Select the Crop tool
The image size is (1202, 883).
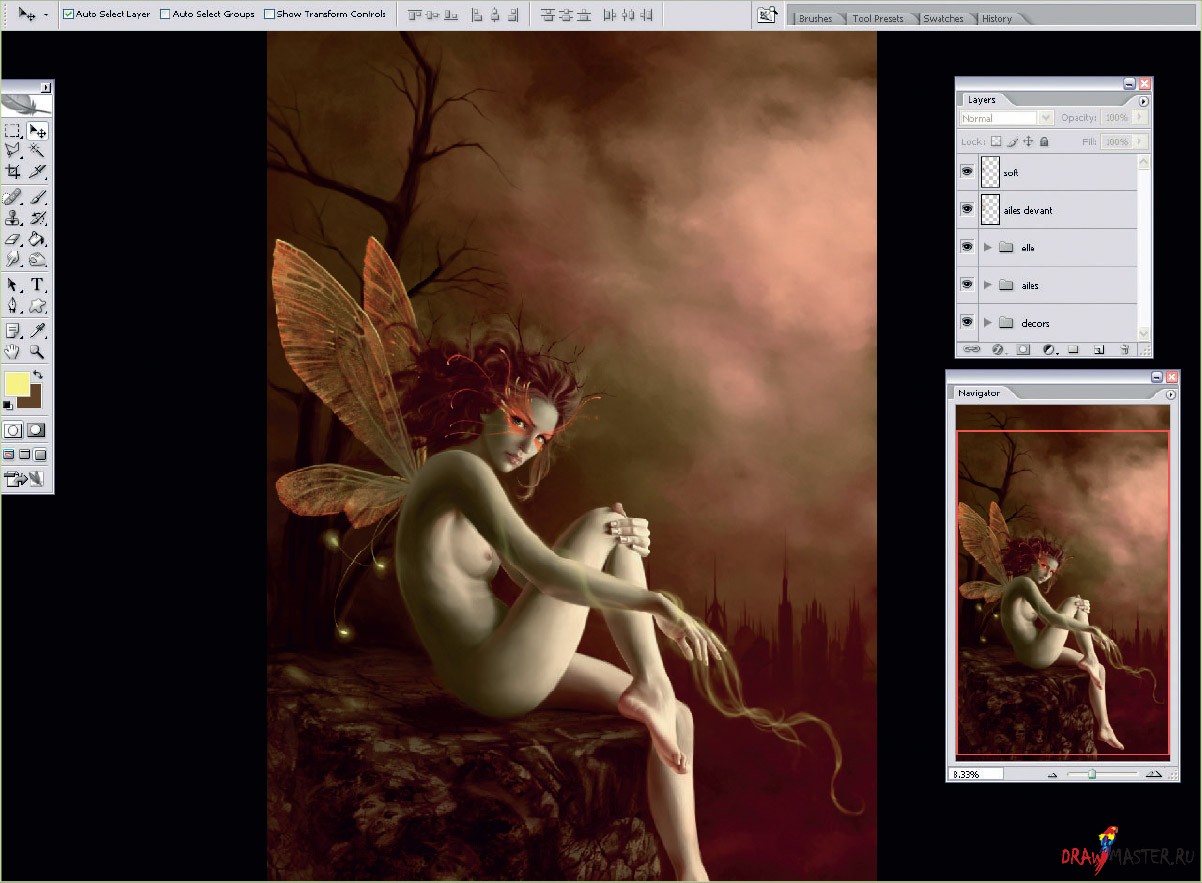coord(13,171)
